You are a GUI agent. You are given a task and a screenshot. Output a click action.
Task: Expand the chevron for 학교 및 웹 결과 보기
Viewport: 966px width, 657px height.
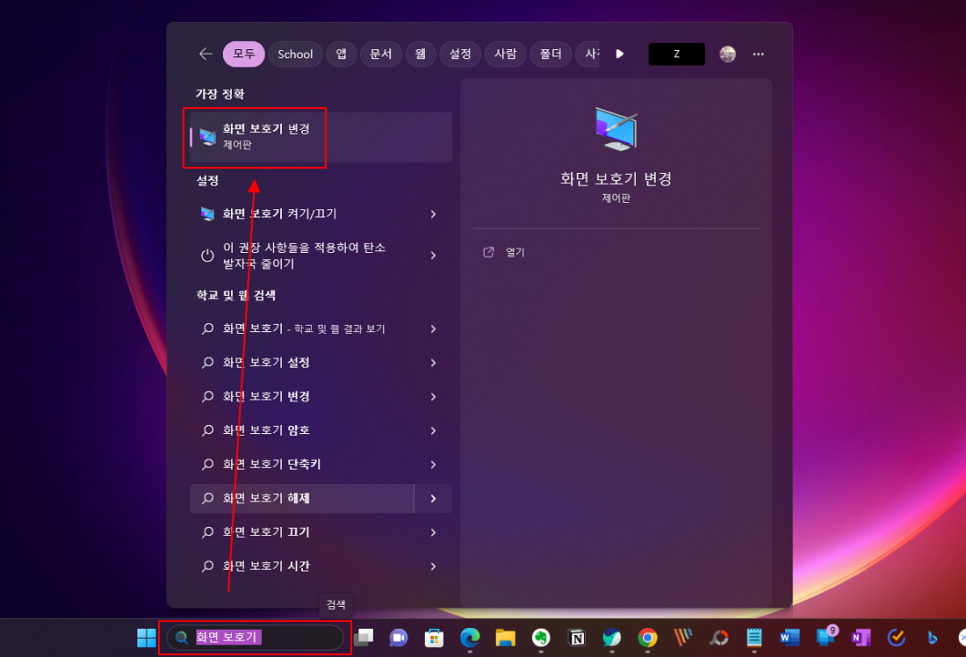(433, 328)
